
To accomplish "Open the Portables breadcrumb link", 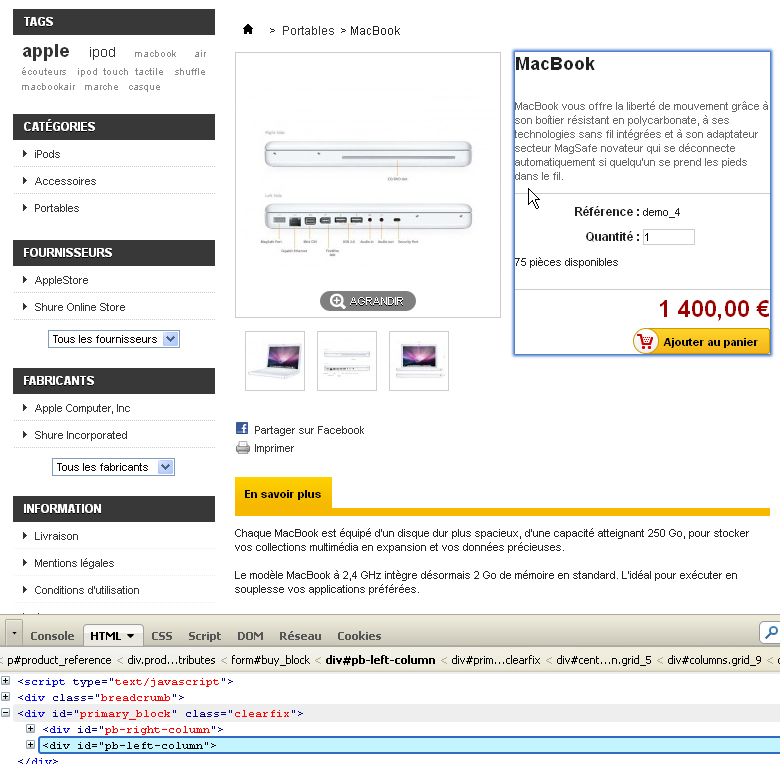I will click(308, 31).
